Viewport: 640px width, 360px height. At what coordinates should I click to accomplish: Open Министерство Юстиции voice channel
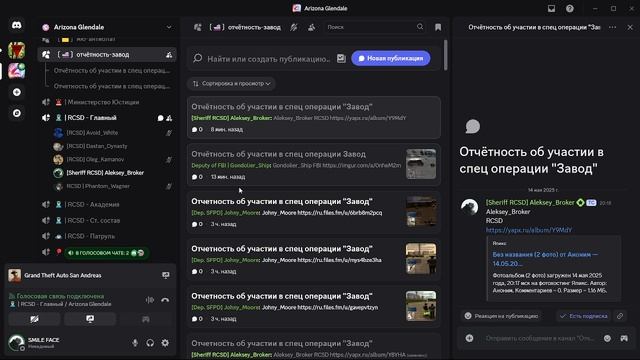point(107,102)
